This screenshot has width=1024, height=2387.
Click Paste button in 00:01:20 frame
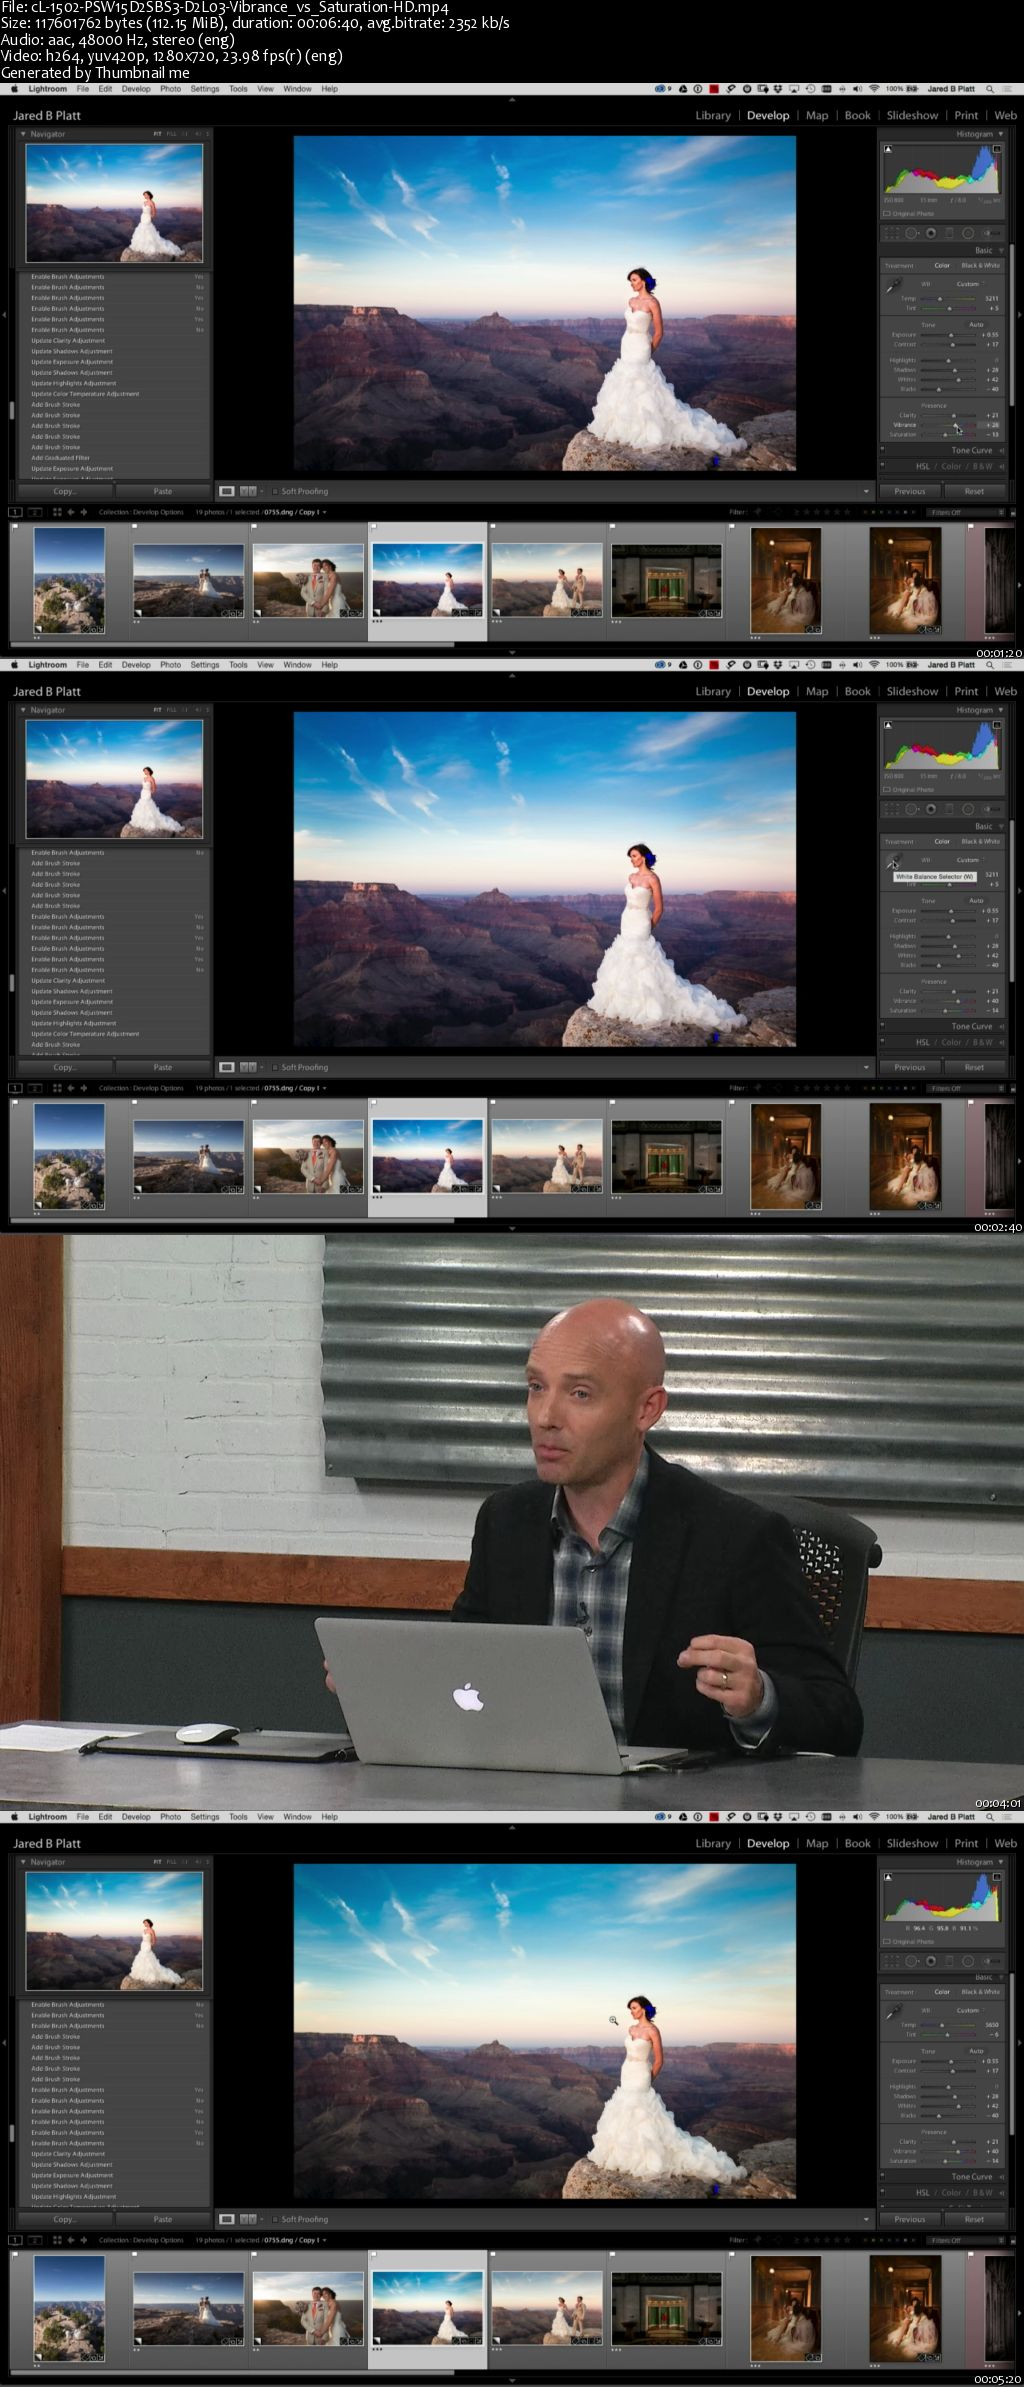163,491
